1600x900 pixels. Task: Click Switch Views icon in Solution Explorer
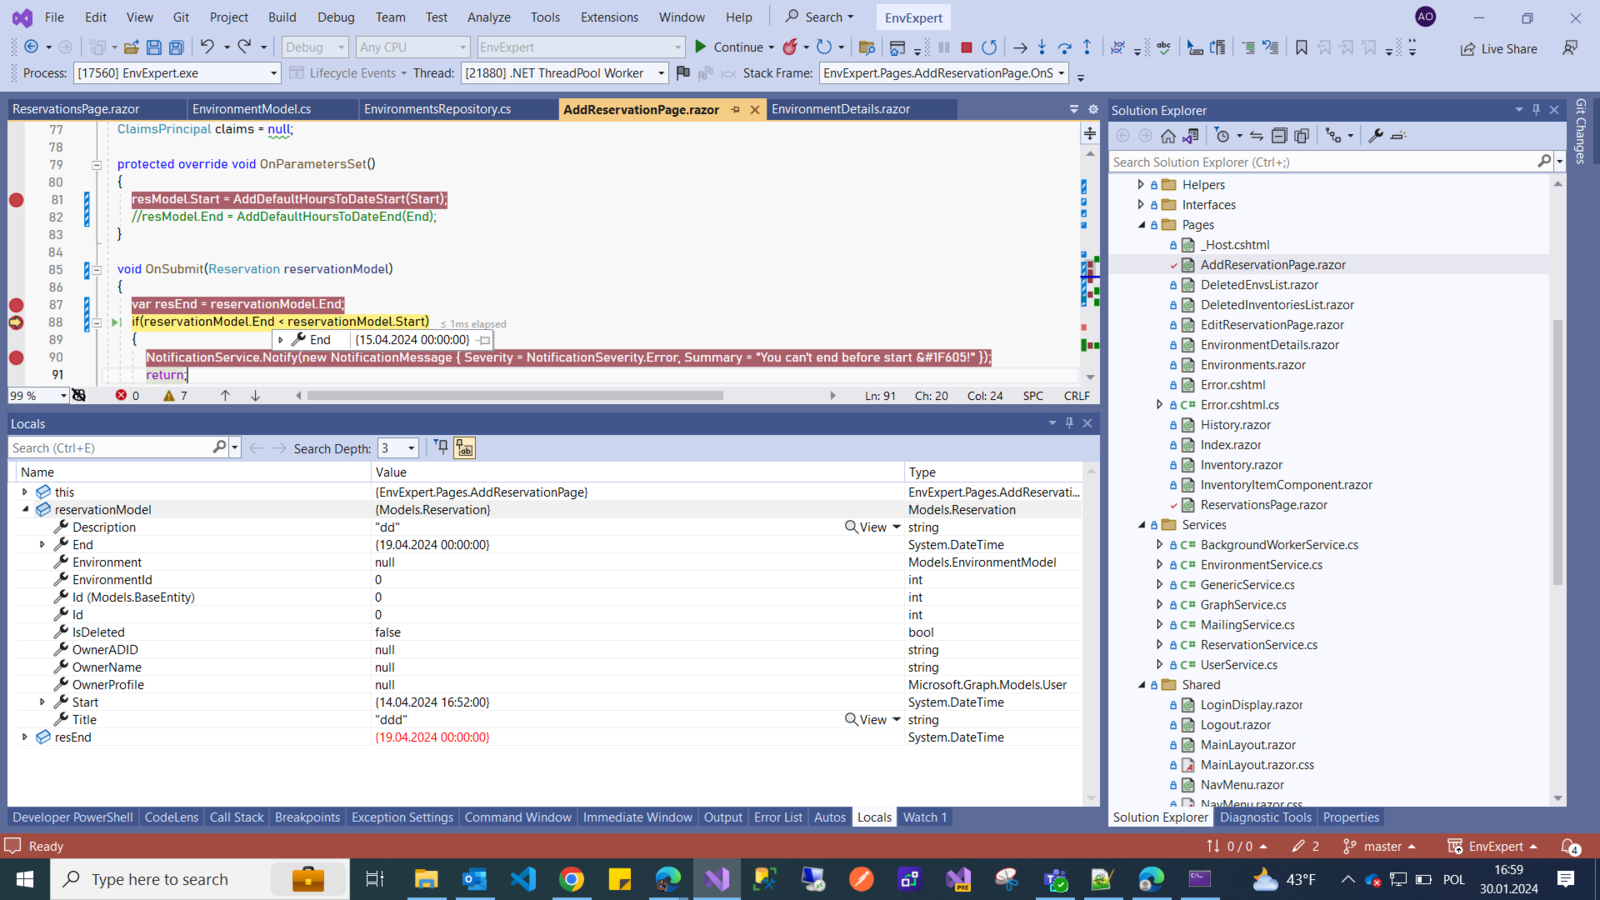tap(1190, 136)
